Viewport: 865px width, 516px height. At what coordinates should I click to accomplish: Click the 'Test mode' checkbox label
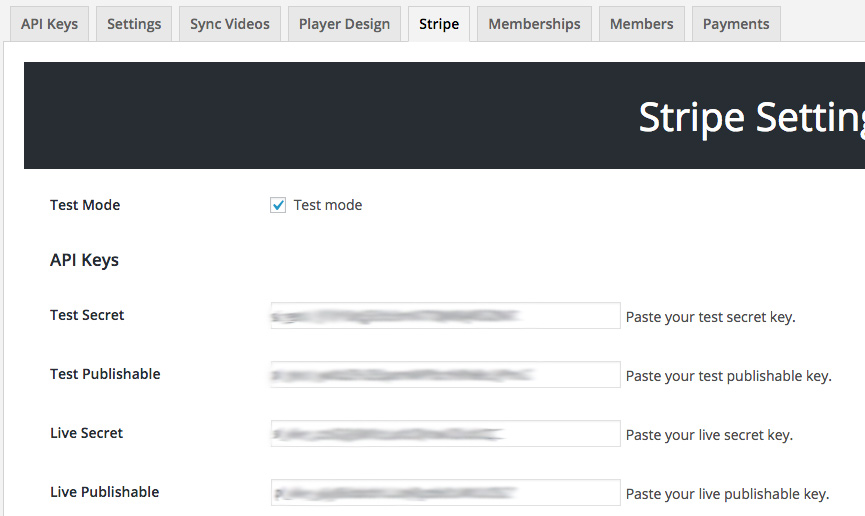(328, 205)
